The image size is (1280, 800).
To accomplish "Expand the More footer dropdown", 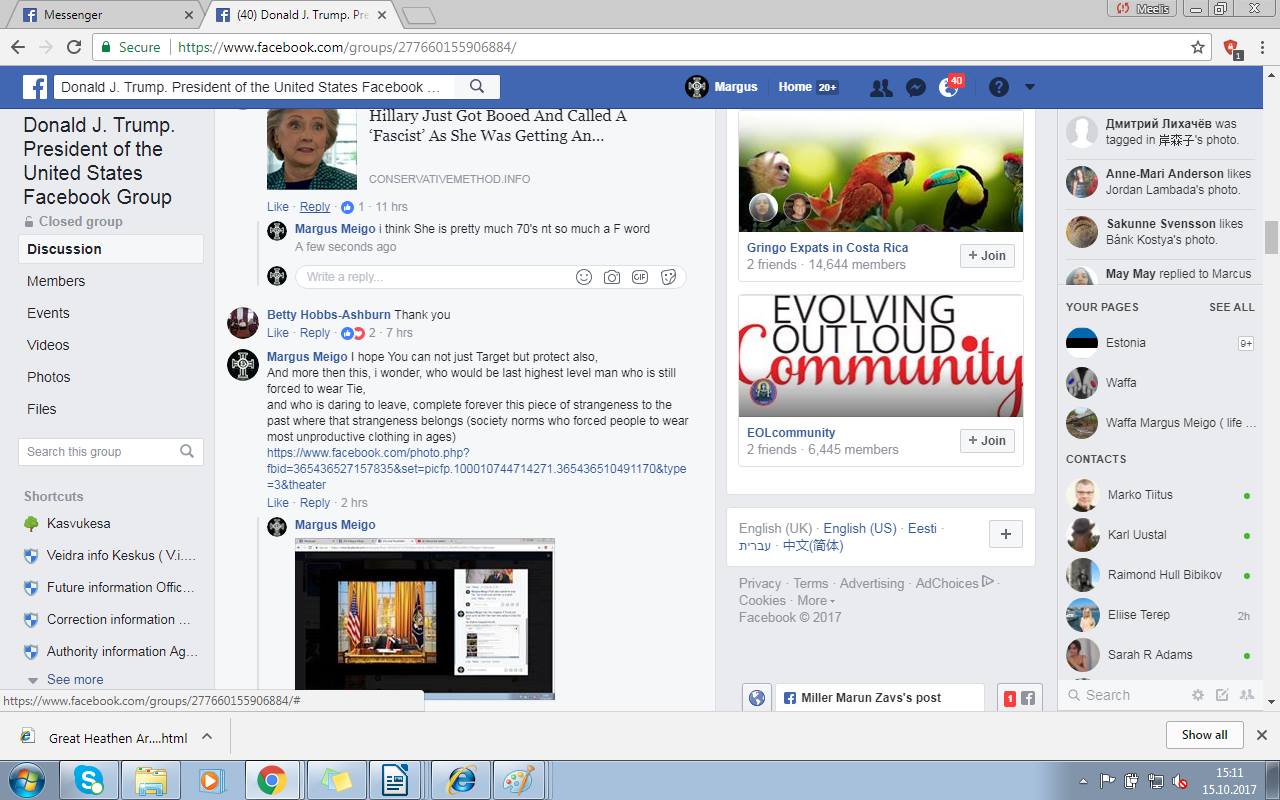I will pos(816,601).
